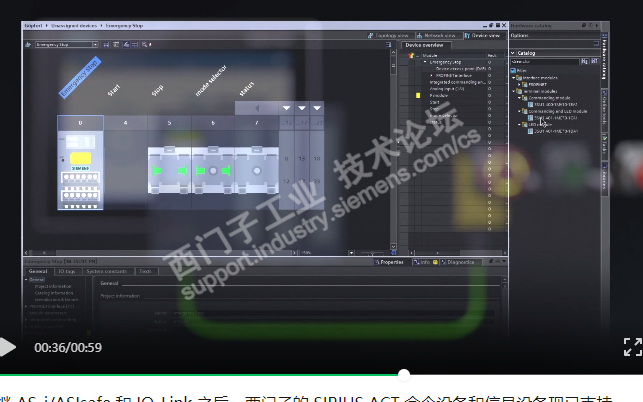Expand the second slot-group dropdown arrow

coord(302,108)
